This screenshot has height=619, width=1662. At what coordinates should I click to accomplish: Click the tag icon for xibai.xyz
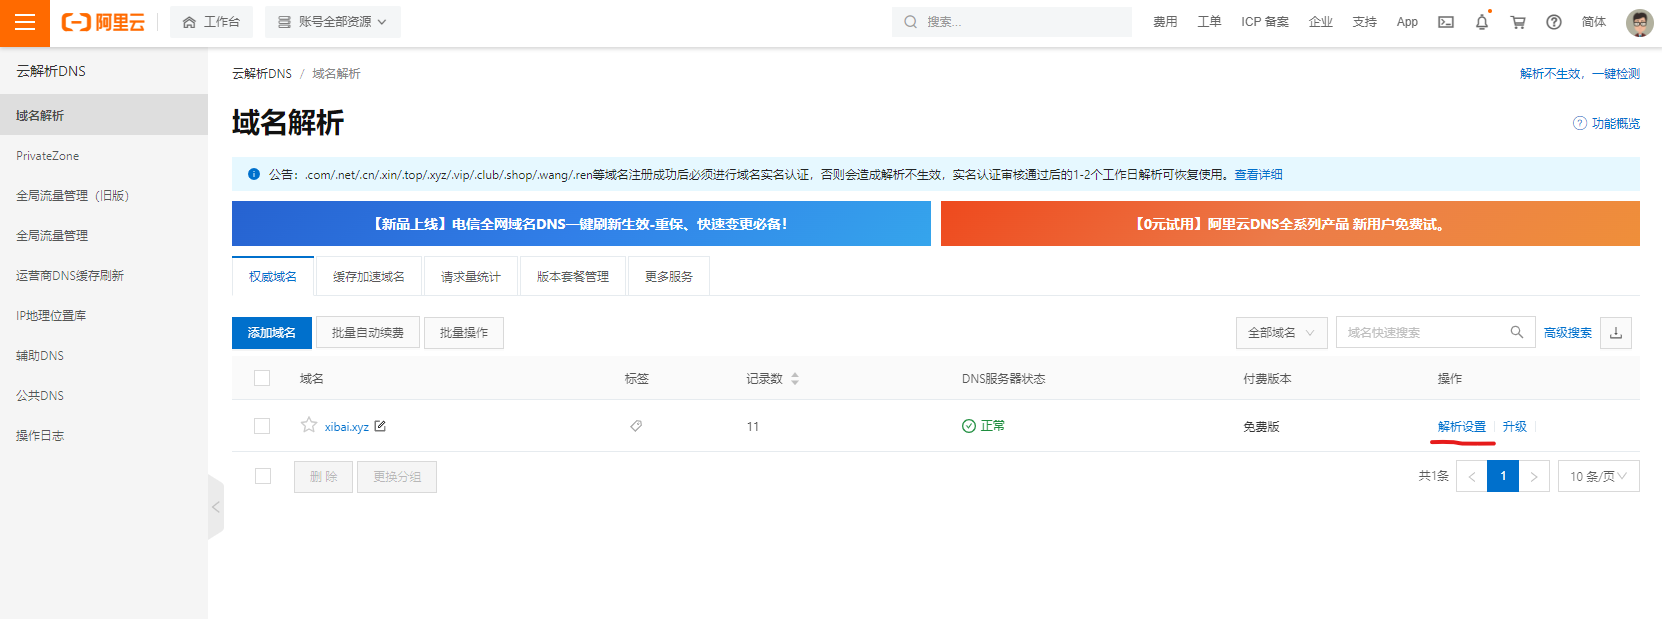636,426
